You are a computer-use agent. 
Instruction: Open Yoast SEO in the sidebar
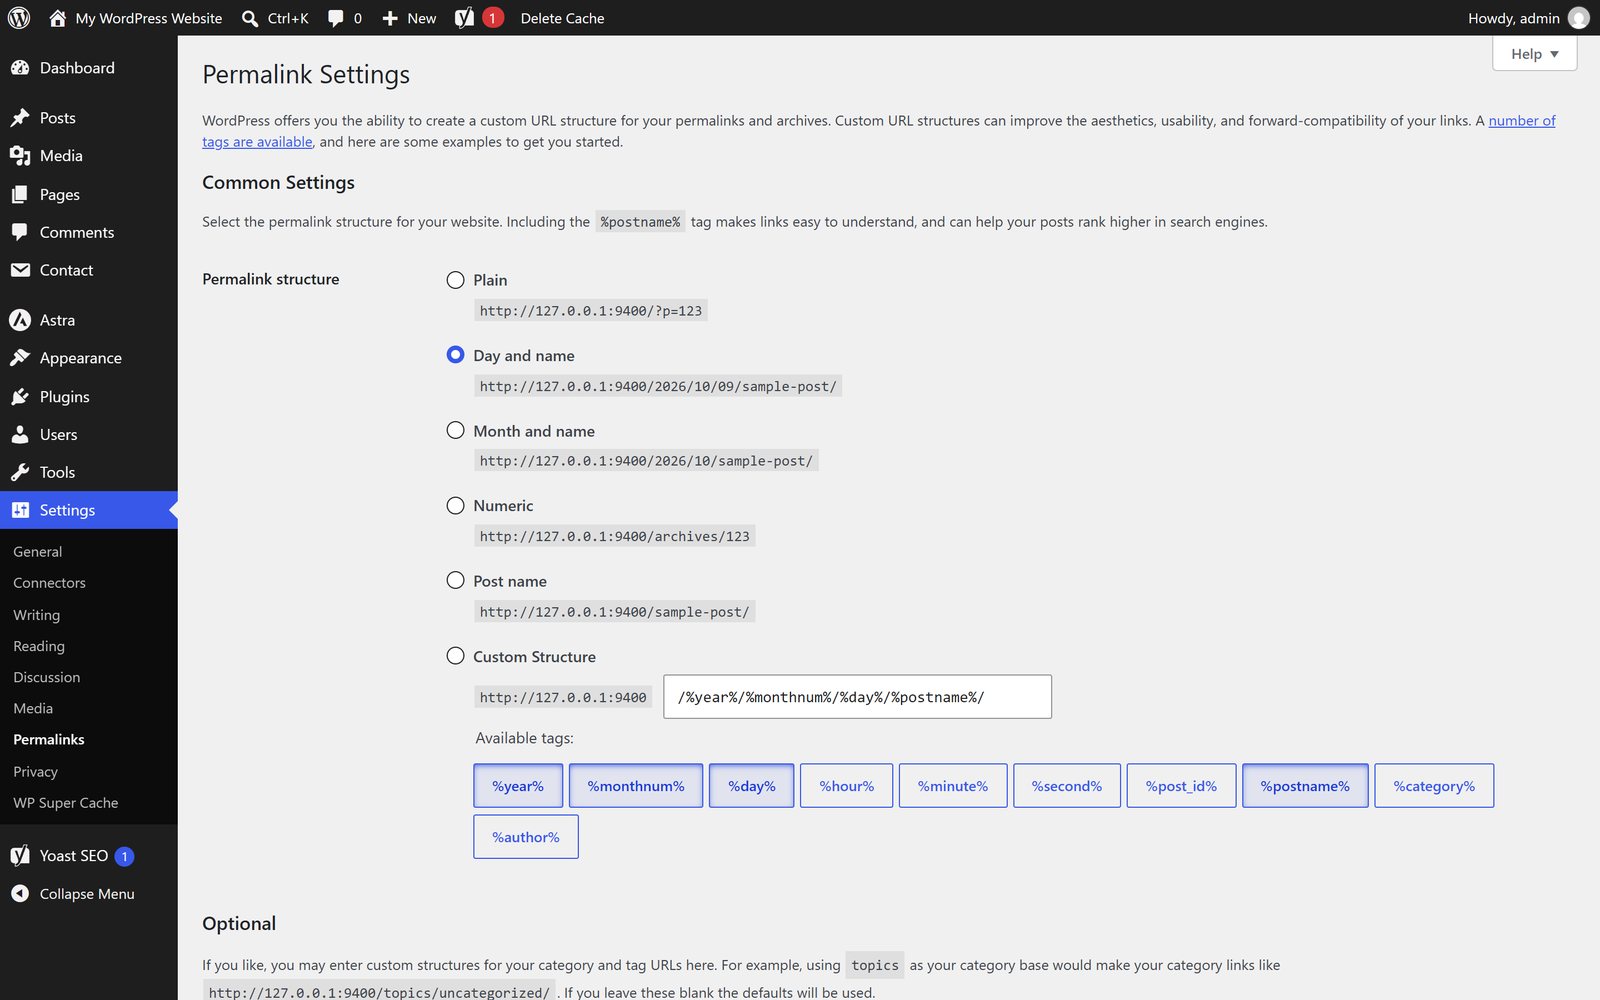[x=74, y=856]
